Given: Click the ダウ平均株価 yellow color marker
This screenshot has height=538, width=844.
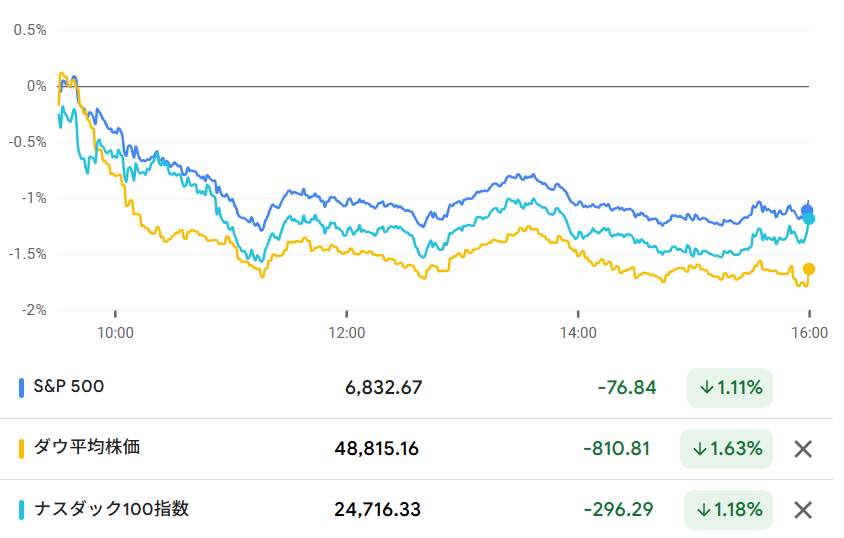Looking at the screenshot, I should (x=22, y=448).
